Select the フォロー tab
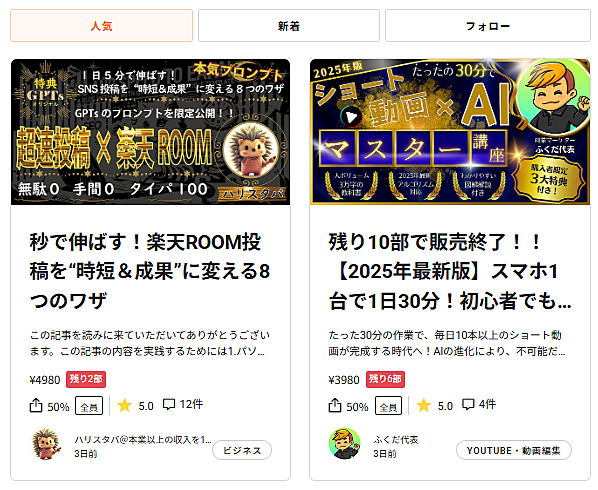Image resolution: width=598 pixels, height=490 pixels. pos(488,26)
